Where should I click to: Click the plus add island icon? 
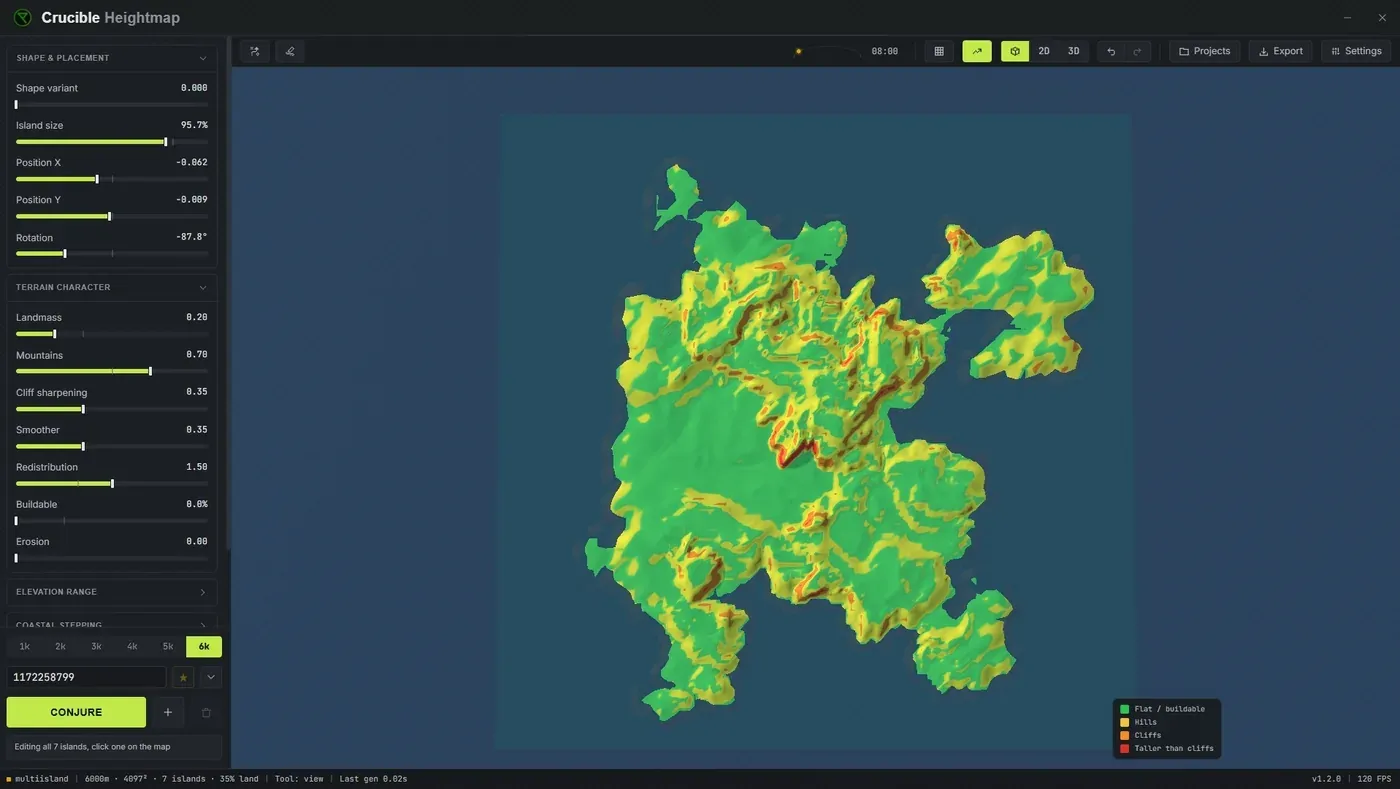coord(168,713)
